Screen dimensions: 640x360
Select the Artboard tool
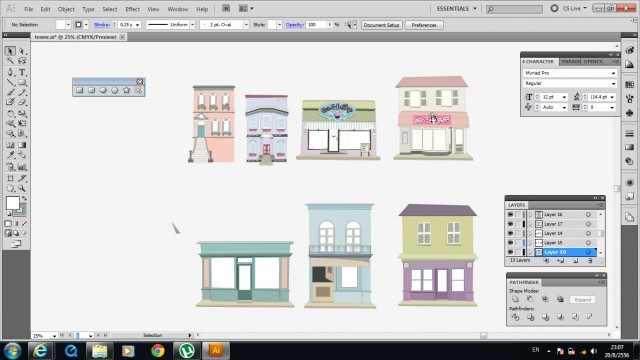pyautogui.click(x=10, y=178)
